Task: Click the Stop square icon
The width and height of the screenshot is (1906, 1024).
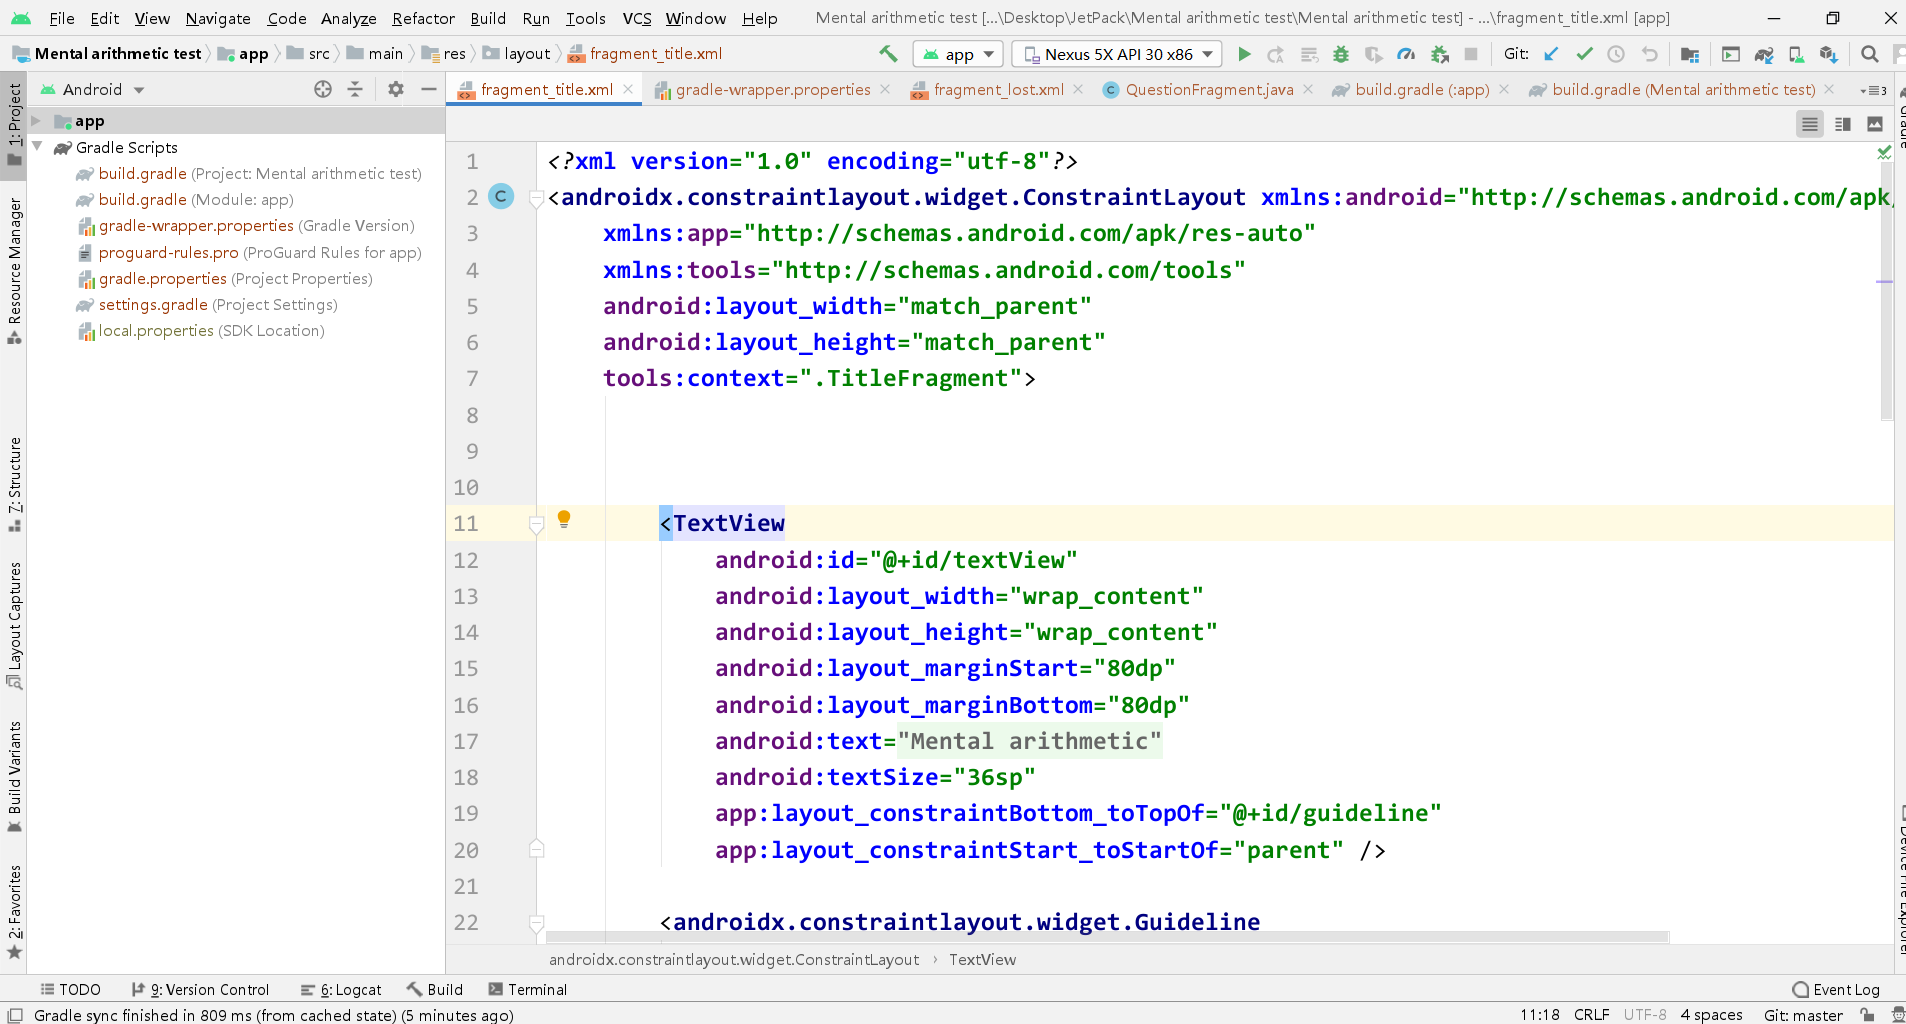Action: coord(1471,54)
